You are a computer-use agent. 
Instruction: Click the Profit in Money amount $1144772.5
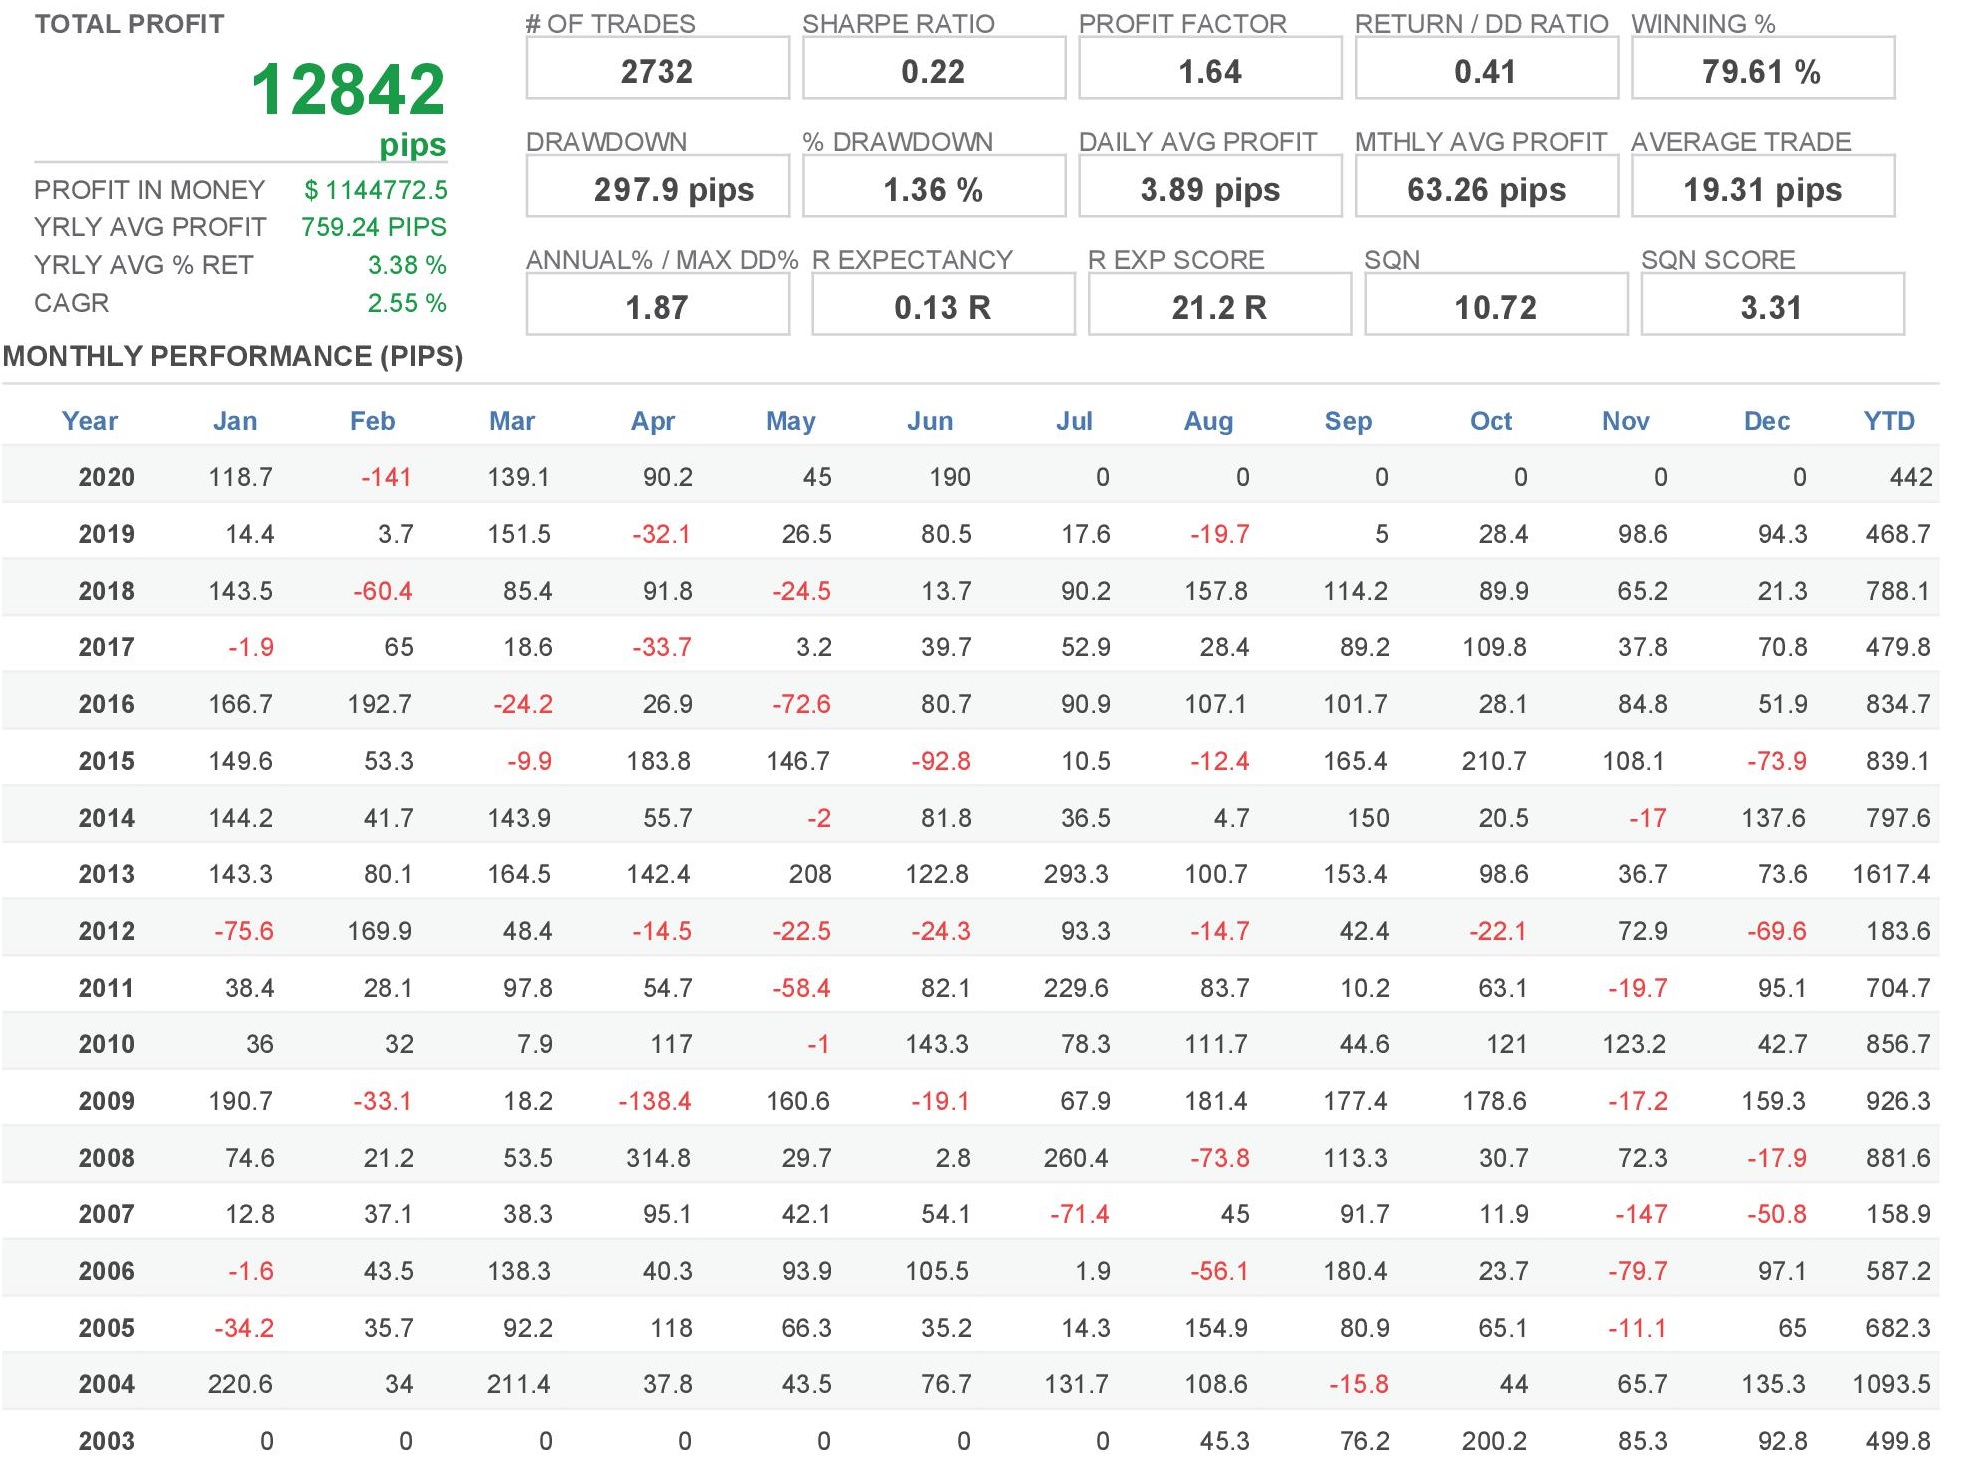point(375,189)
